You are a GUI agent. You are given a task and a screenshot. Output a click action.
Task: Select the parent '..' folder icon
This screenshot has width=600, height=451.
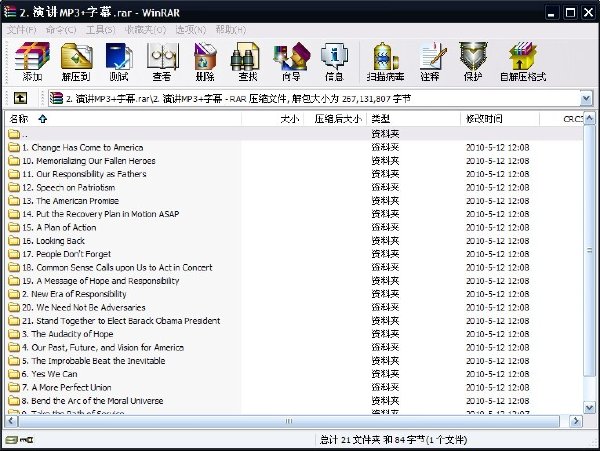pyautogui.click(x=14, y=134)
